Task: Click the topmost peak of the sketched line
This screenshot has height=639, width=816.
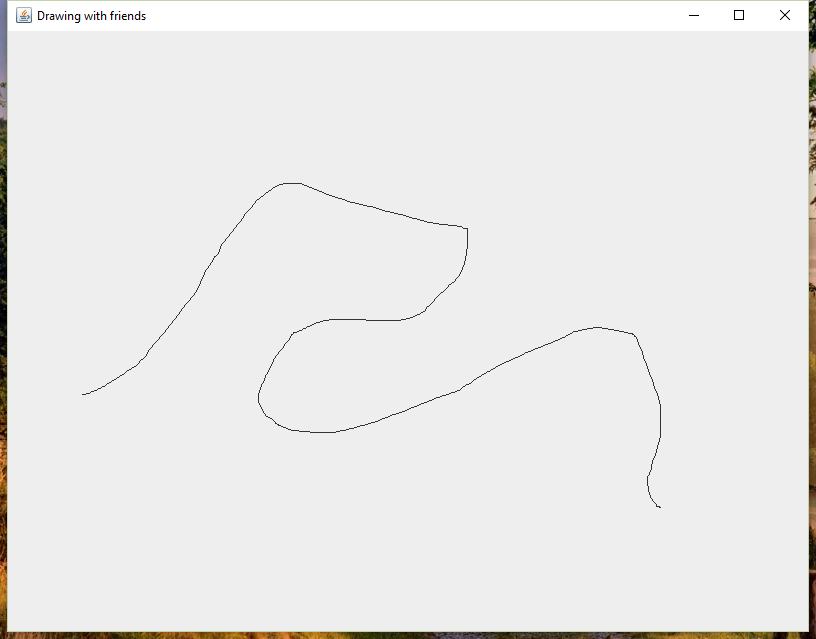Action: click(290, 182)
